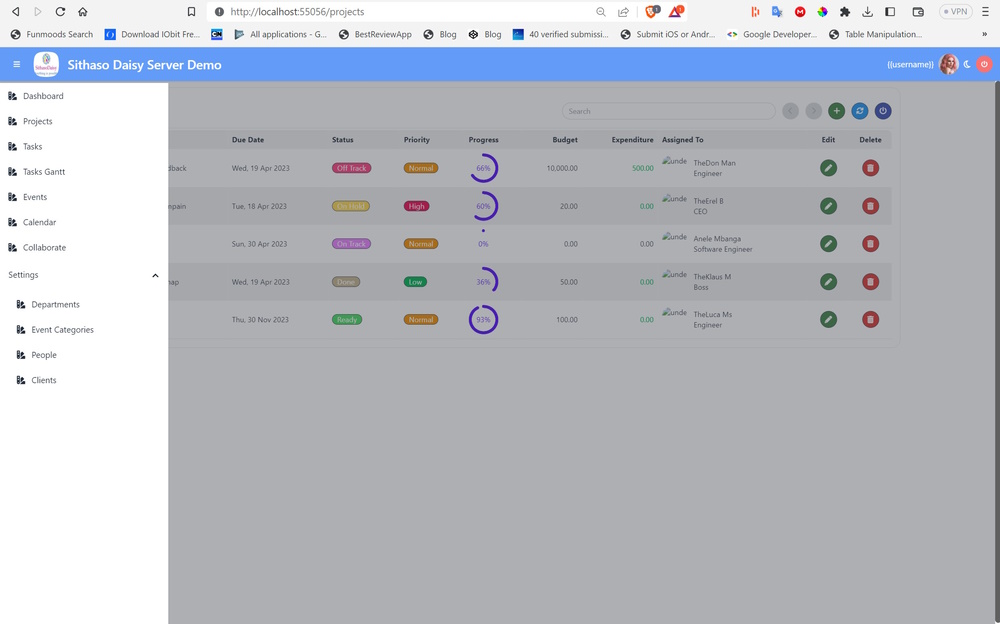Delete the TheDon Man project row

[x=871, y=168]
